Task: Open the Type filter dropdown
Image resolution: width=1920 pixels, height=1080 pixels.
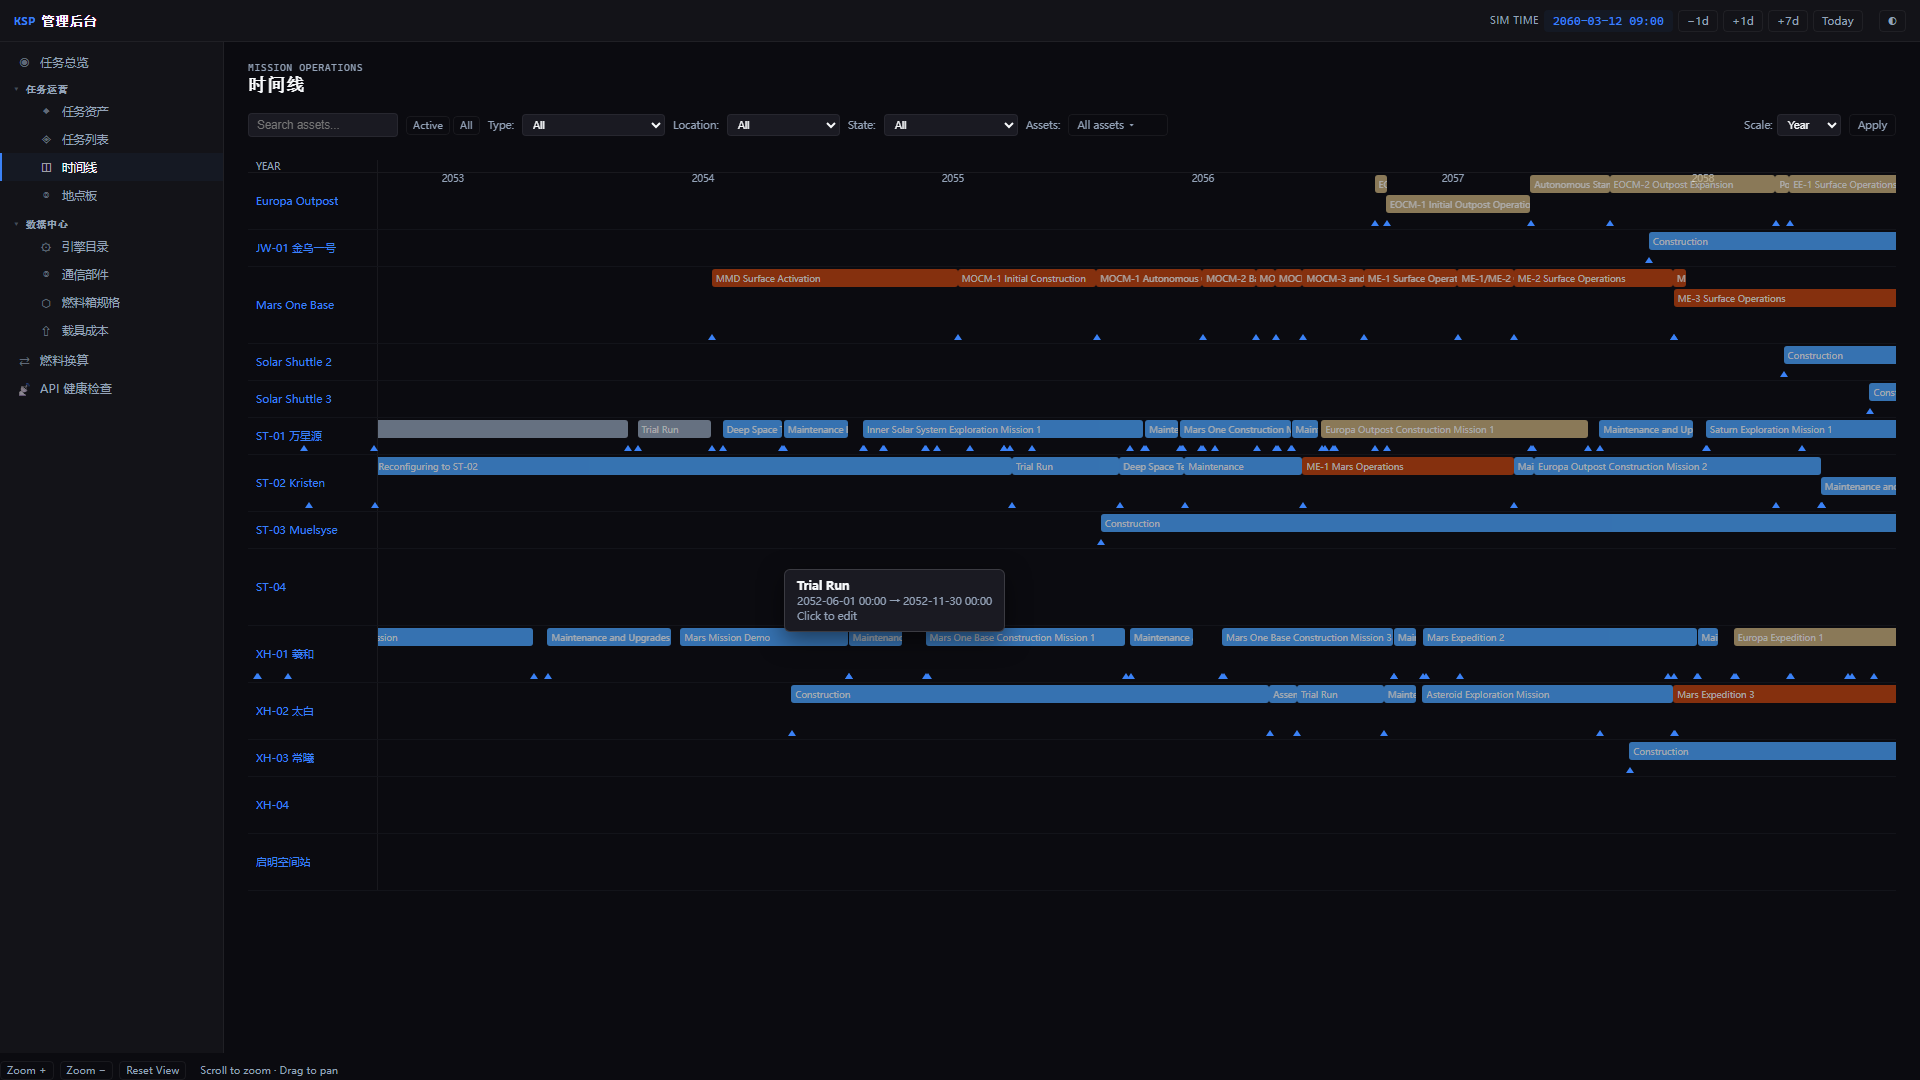Action: 593,125
